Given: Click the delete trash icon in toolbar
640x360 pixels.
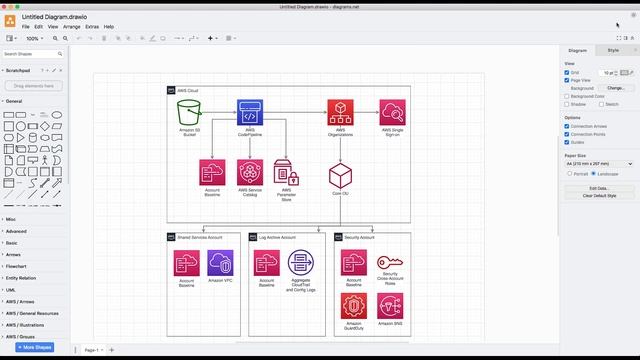Looking at the screenshot, I should pyautogui.click(x=104, y=38).
